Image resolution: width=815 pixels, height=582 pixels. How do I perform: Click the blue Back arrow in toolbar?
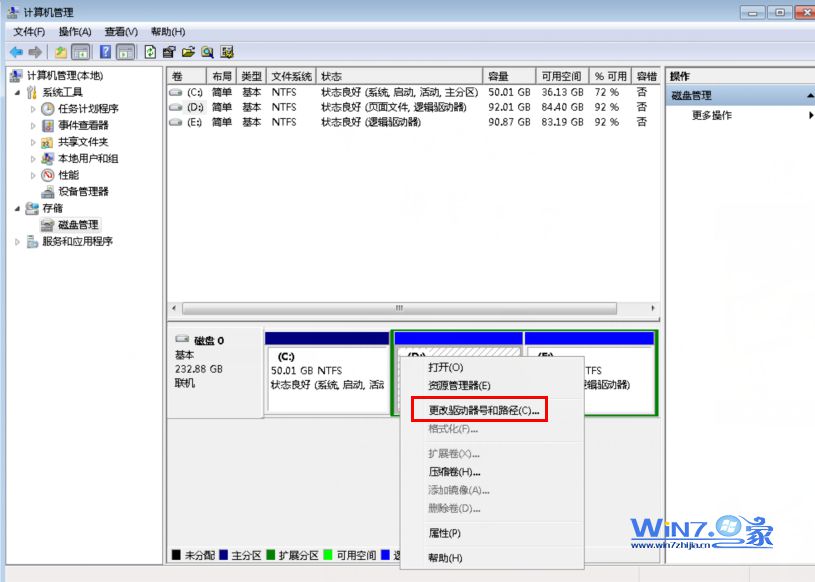[x=16, y=52]
